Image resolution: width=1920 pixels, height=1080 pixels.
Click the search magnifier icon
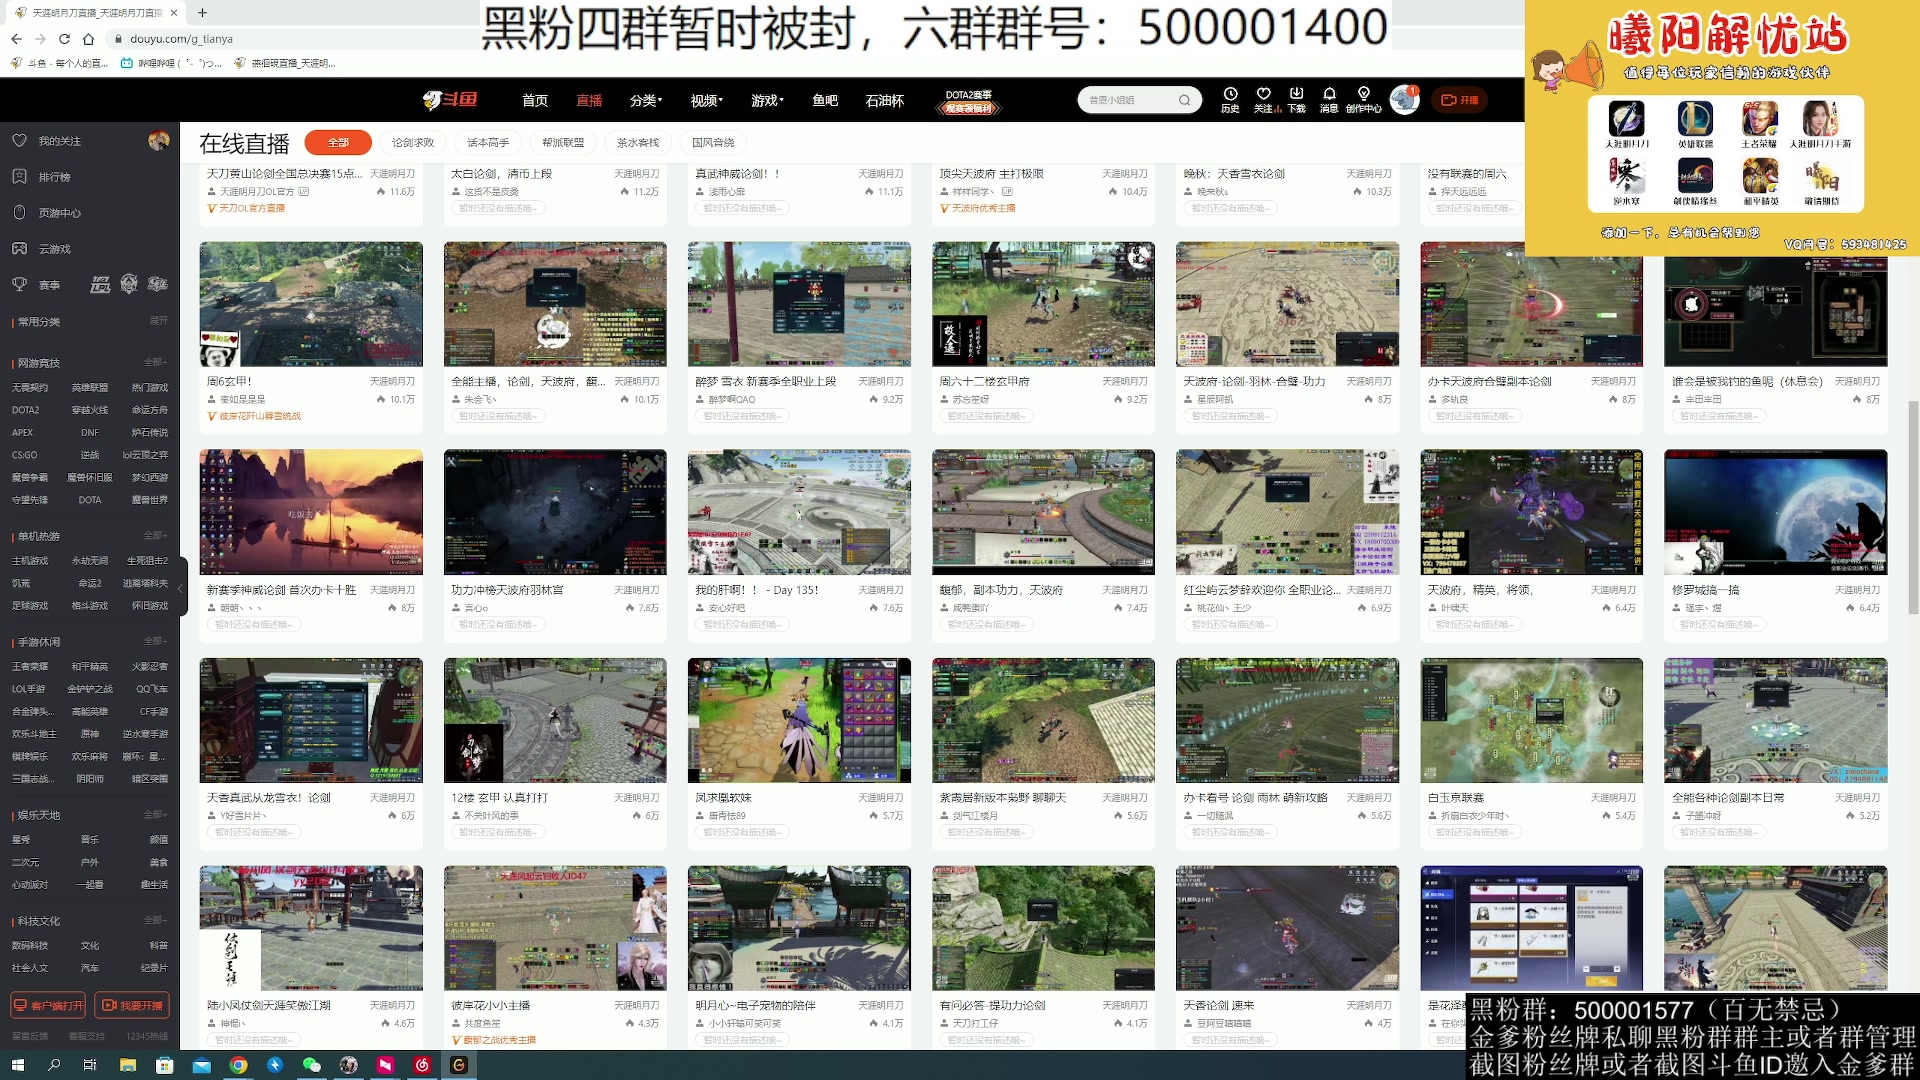tap(1186, 100)
